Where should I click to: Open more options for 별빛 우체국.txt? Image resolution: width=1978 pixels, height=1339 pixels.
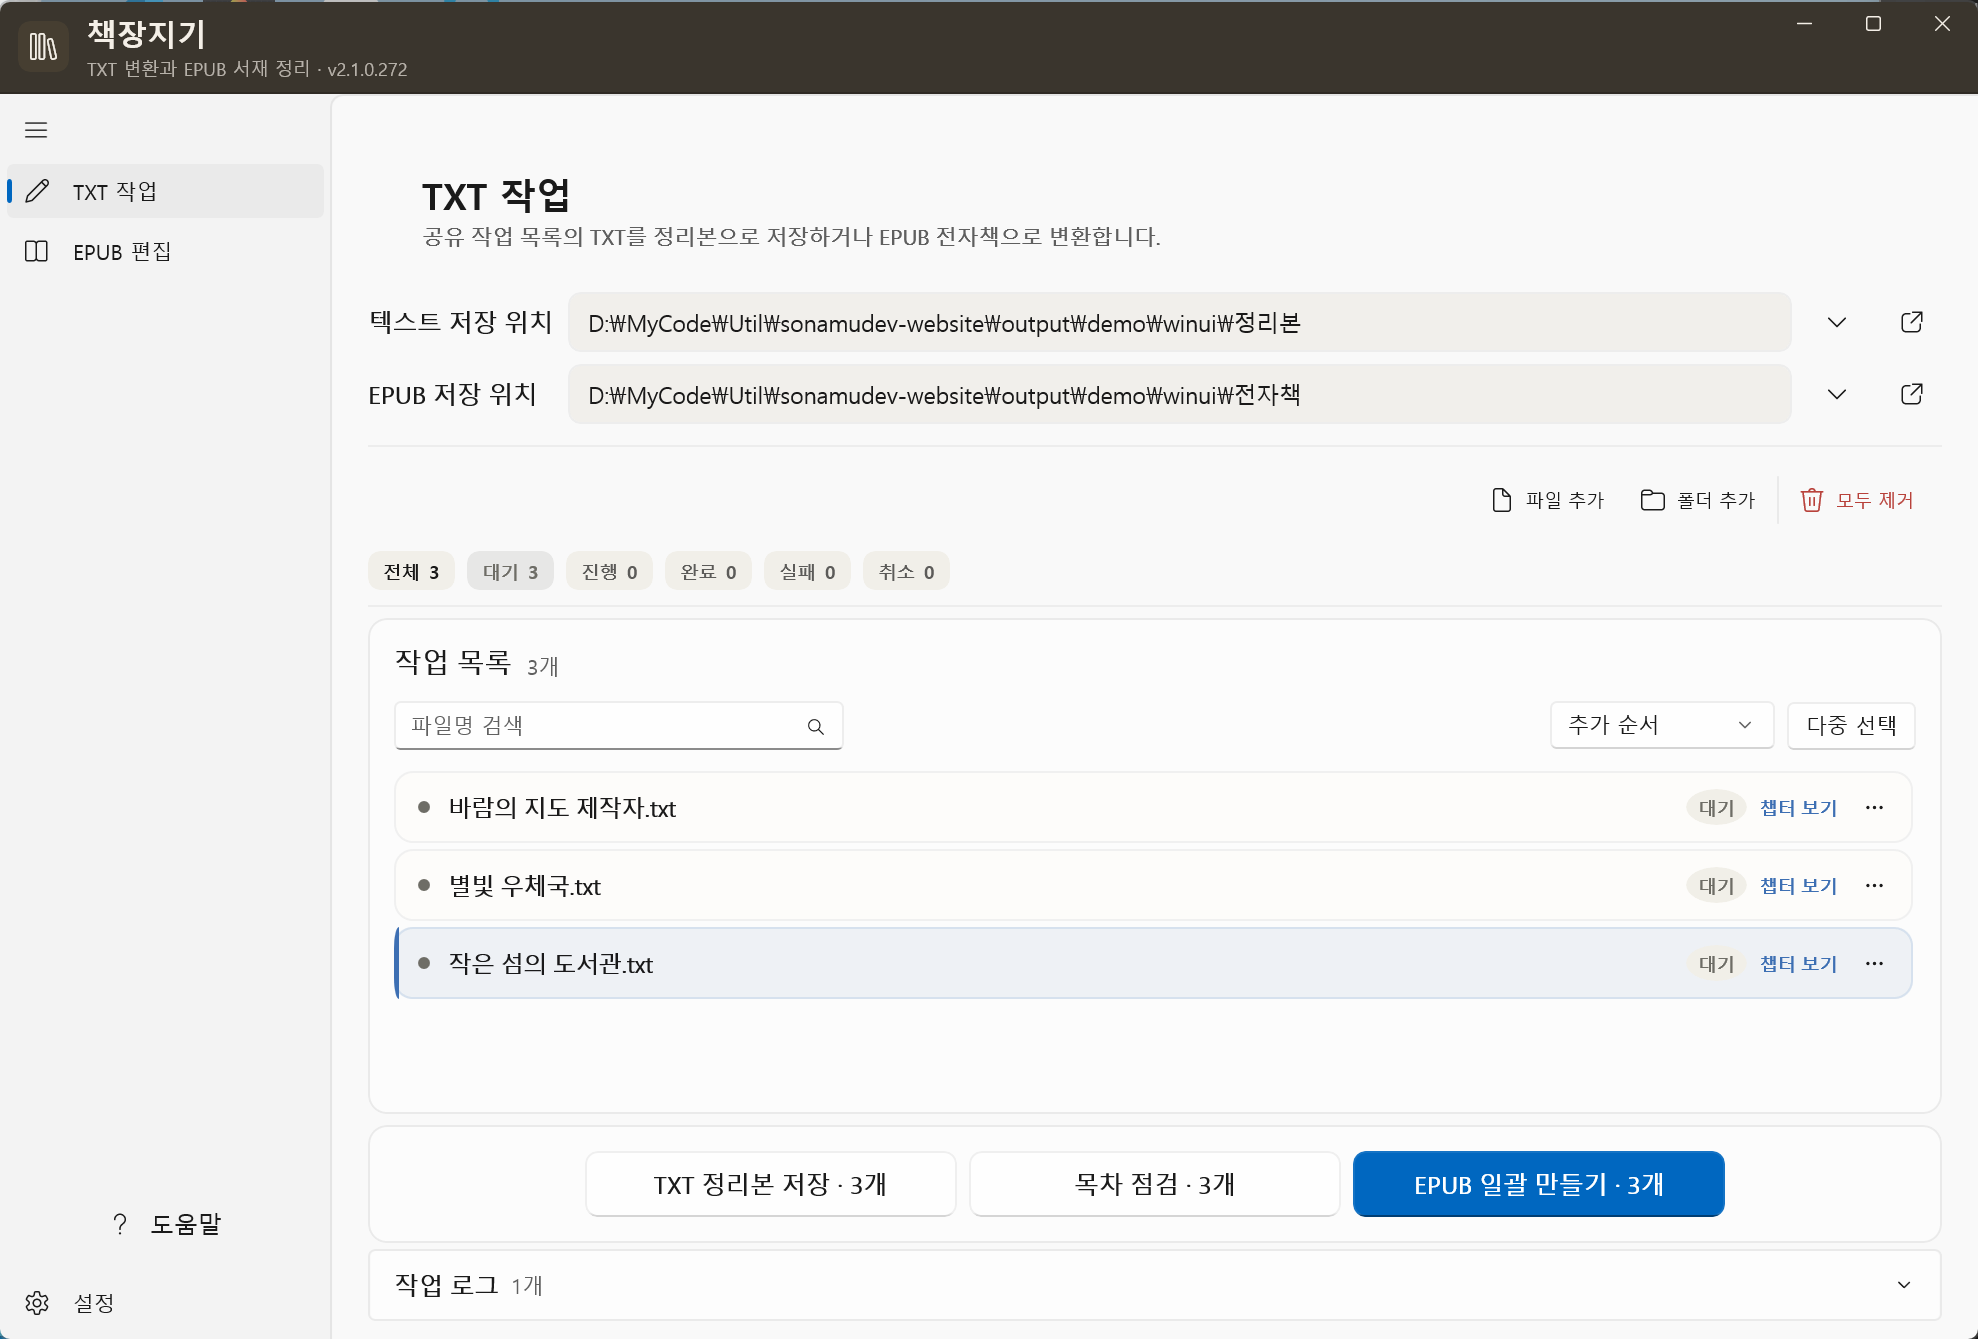pos(1874,886)
